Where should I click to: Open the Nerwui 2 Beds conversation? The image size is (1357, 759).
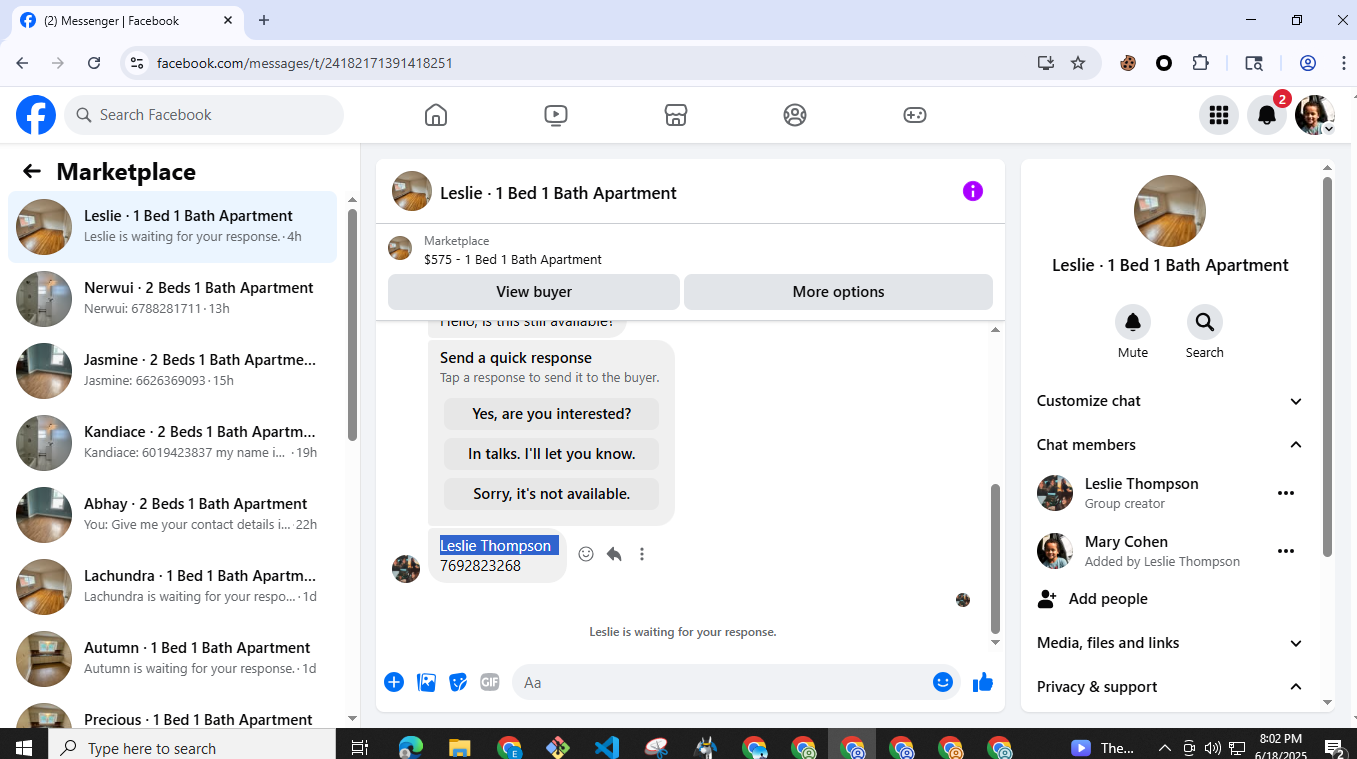[172, 299]
